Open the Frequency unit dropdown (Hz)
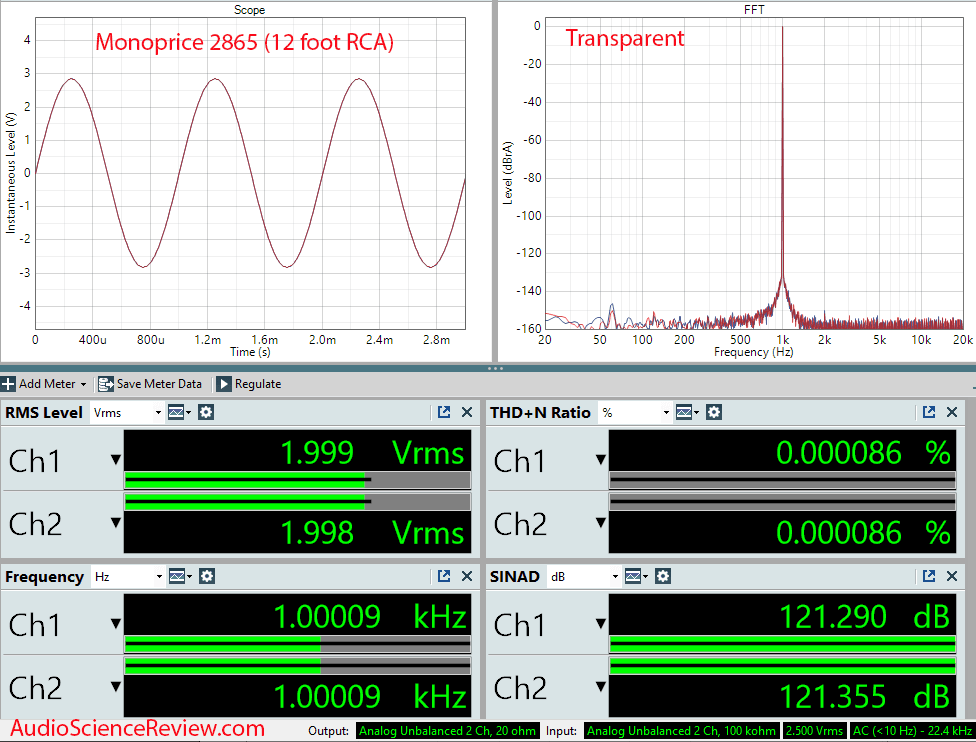976x742 pixels. tap(128, 577)
